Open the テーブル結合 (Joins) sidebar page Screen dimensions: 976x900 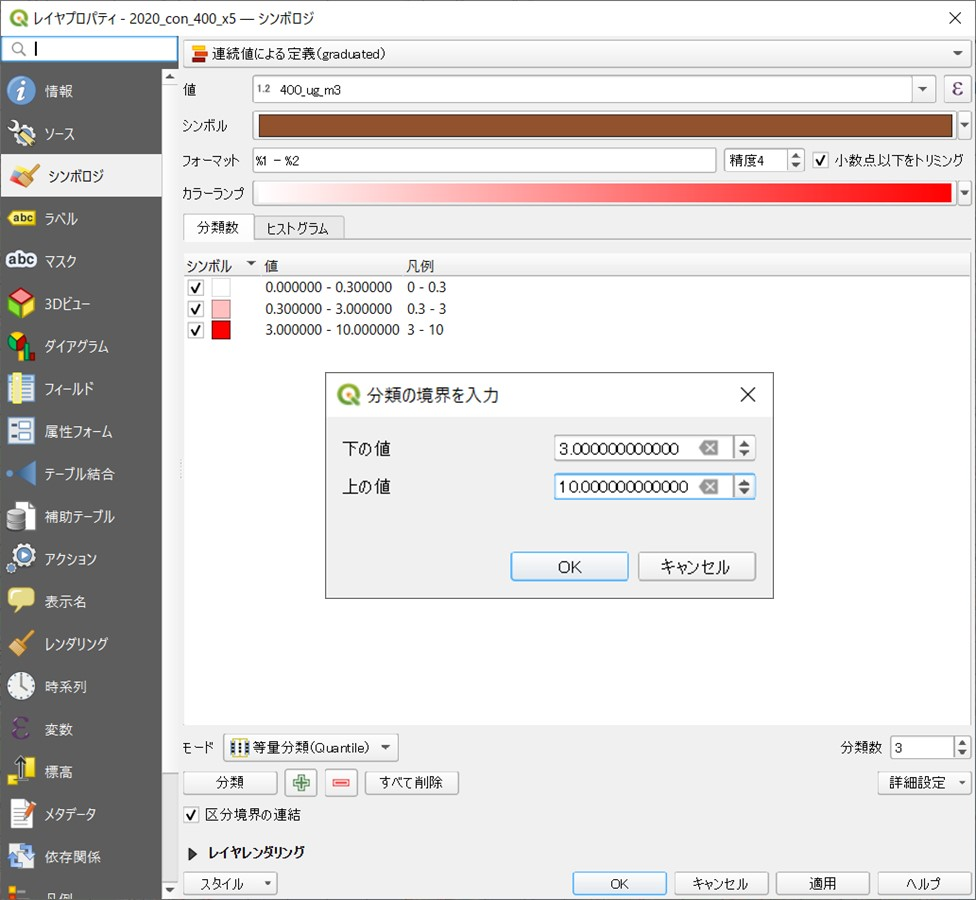pyautogui.click(x=81, y=474)
